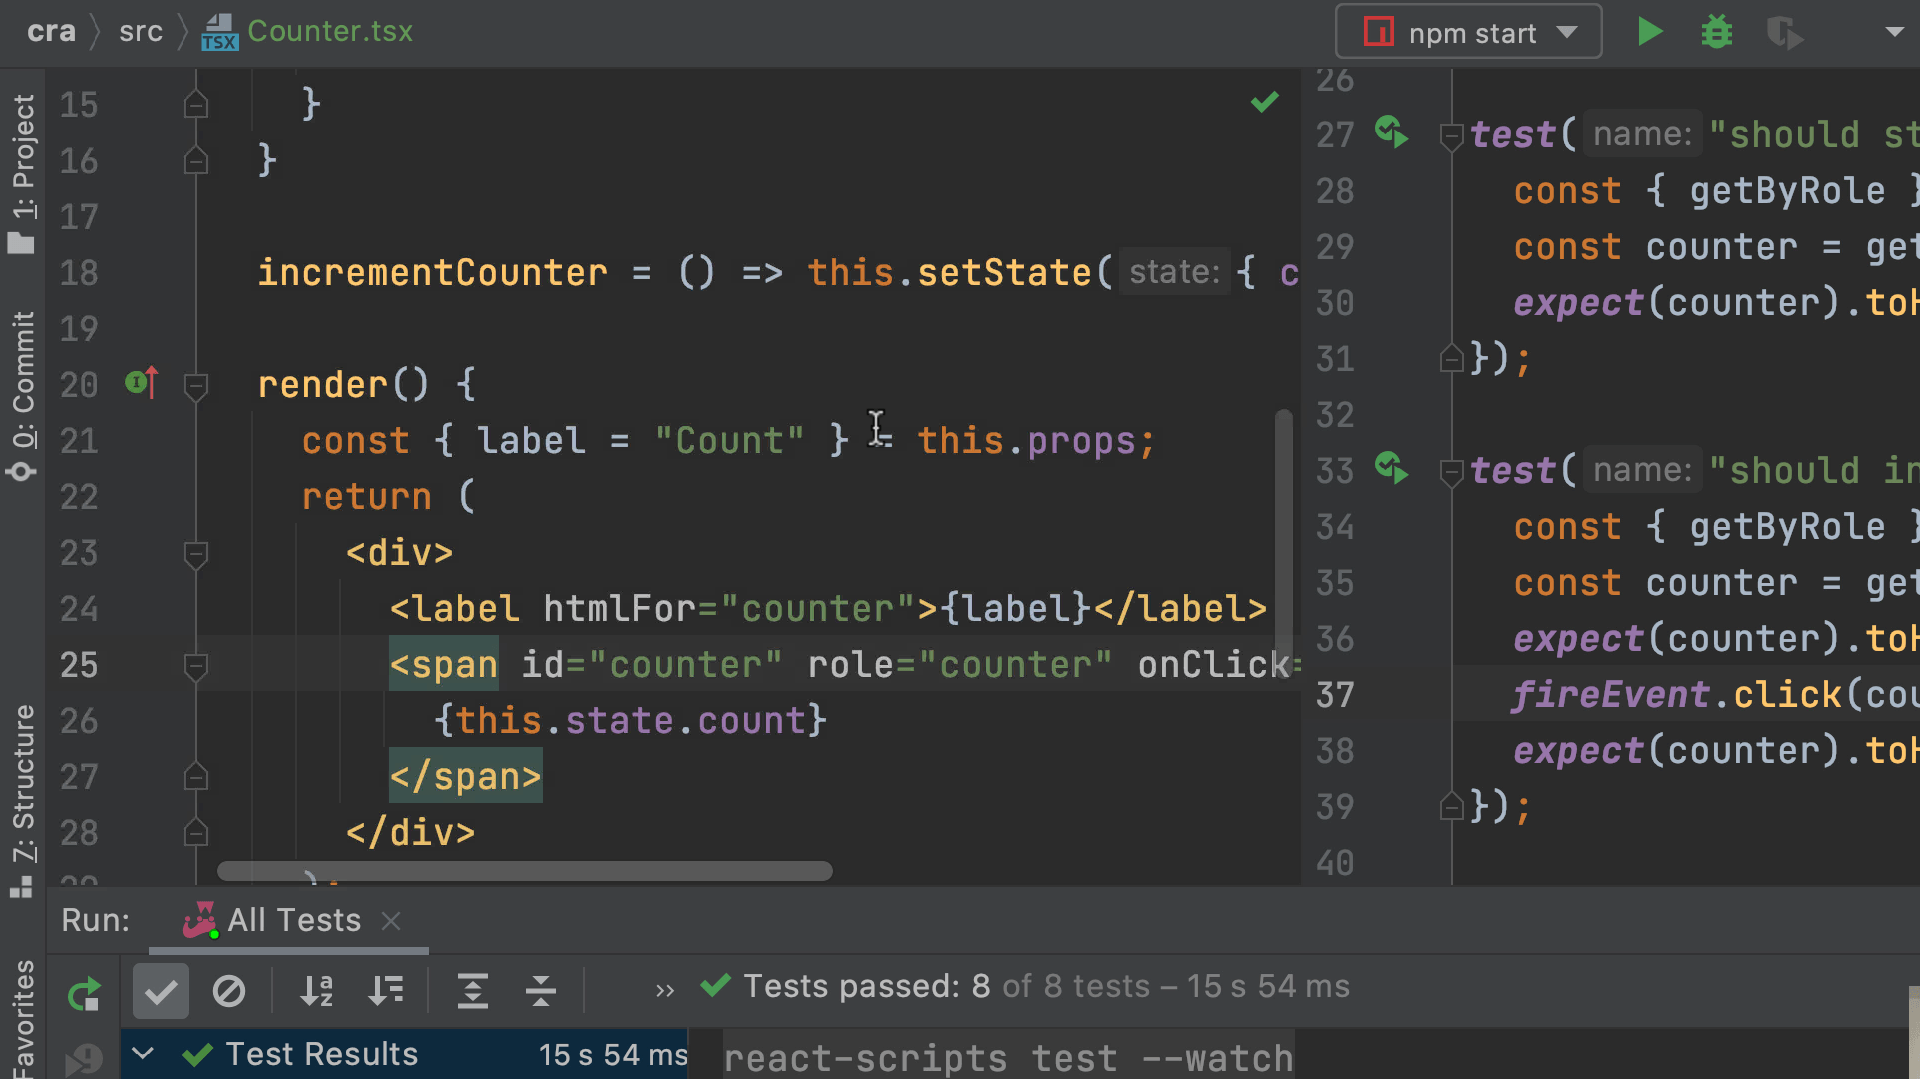Click the implemented method gutter icon at line 20
The image size is (1920, 1079).
[141, 383]
